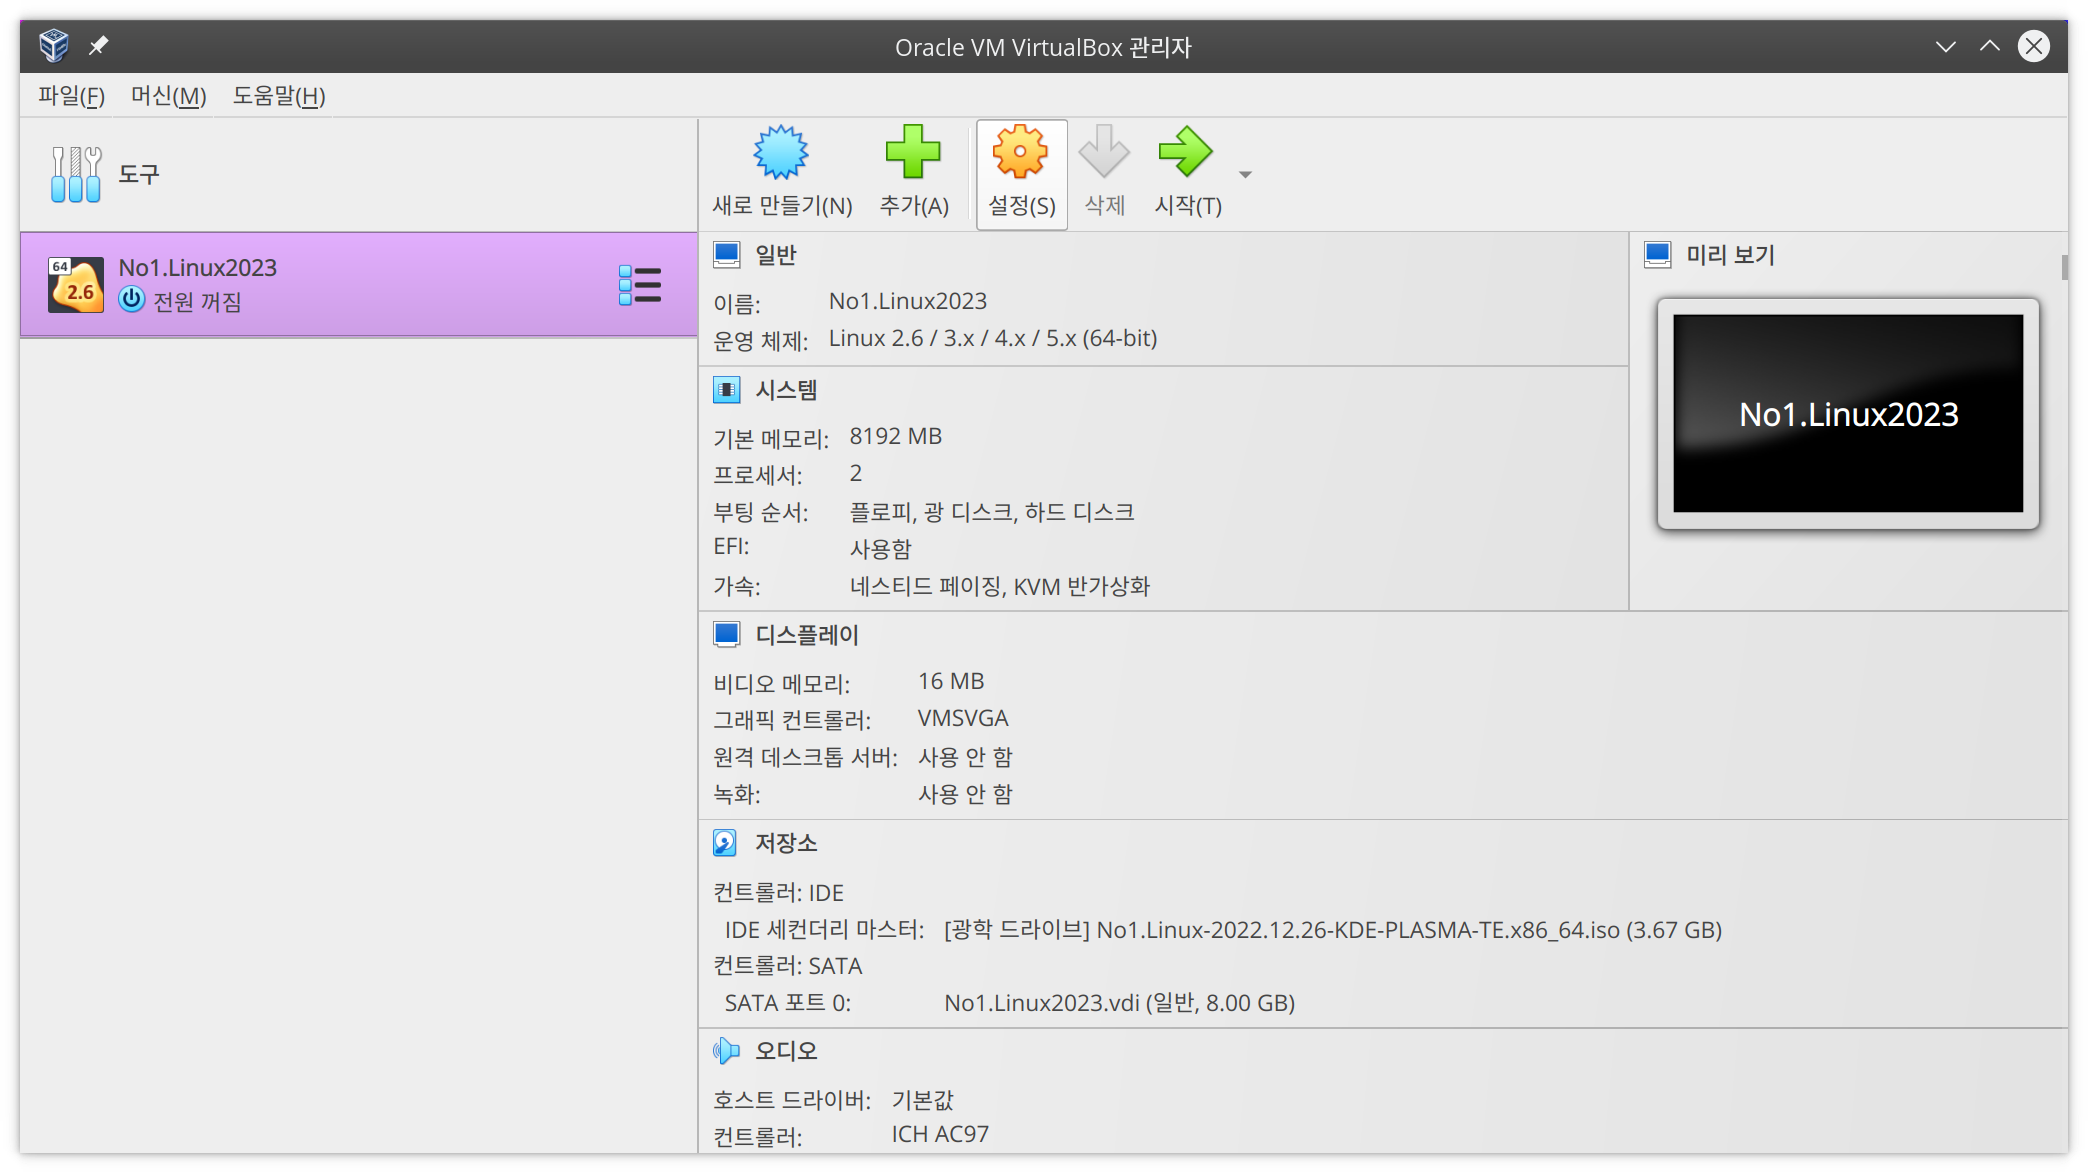The height and width of the screenshot is (1173, 2088).
Task: Click the optical drive ISO file entry
Action: [1333, 930]
